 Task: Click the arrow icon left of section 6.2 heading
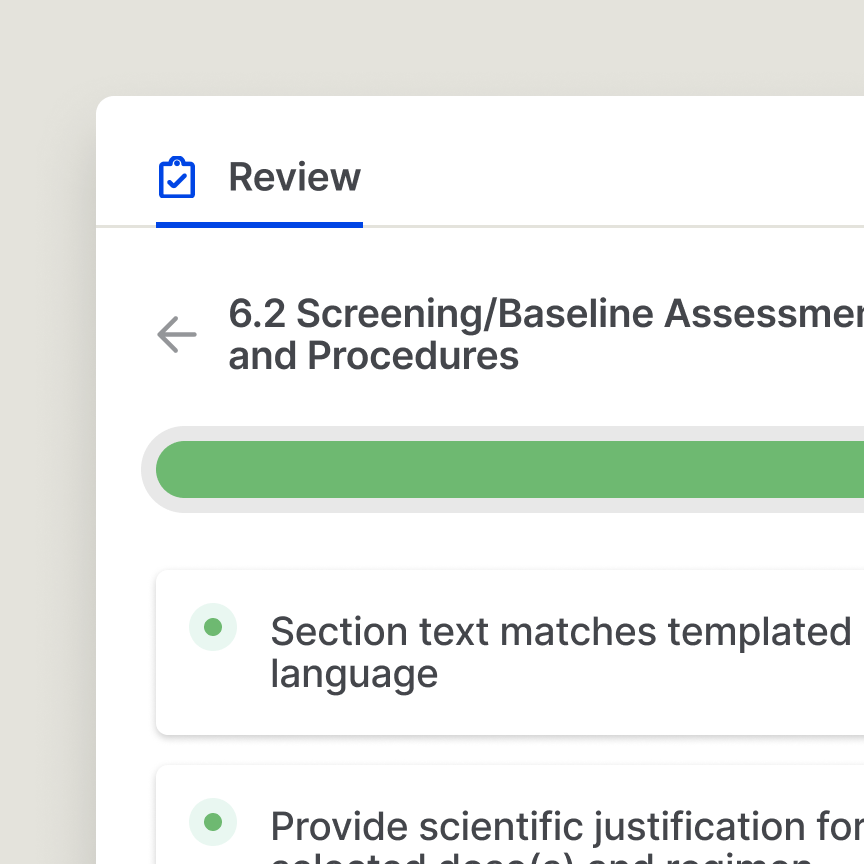point(177,335)
